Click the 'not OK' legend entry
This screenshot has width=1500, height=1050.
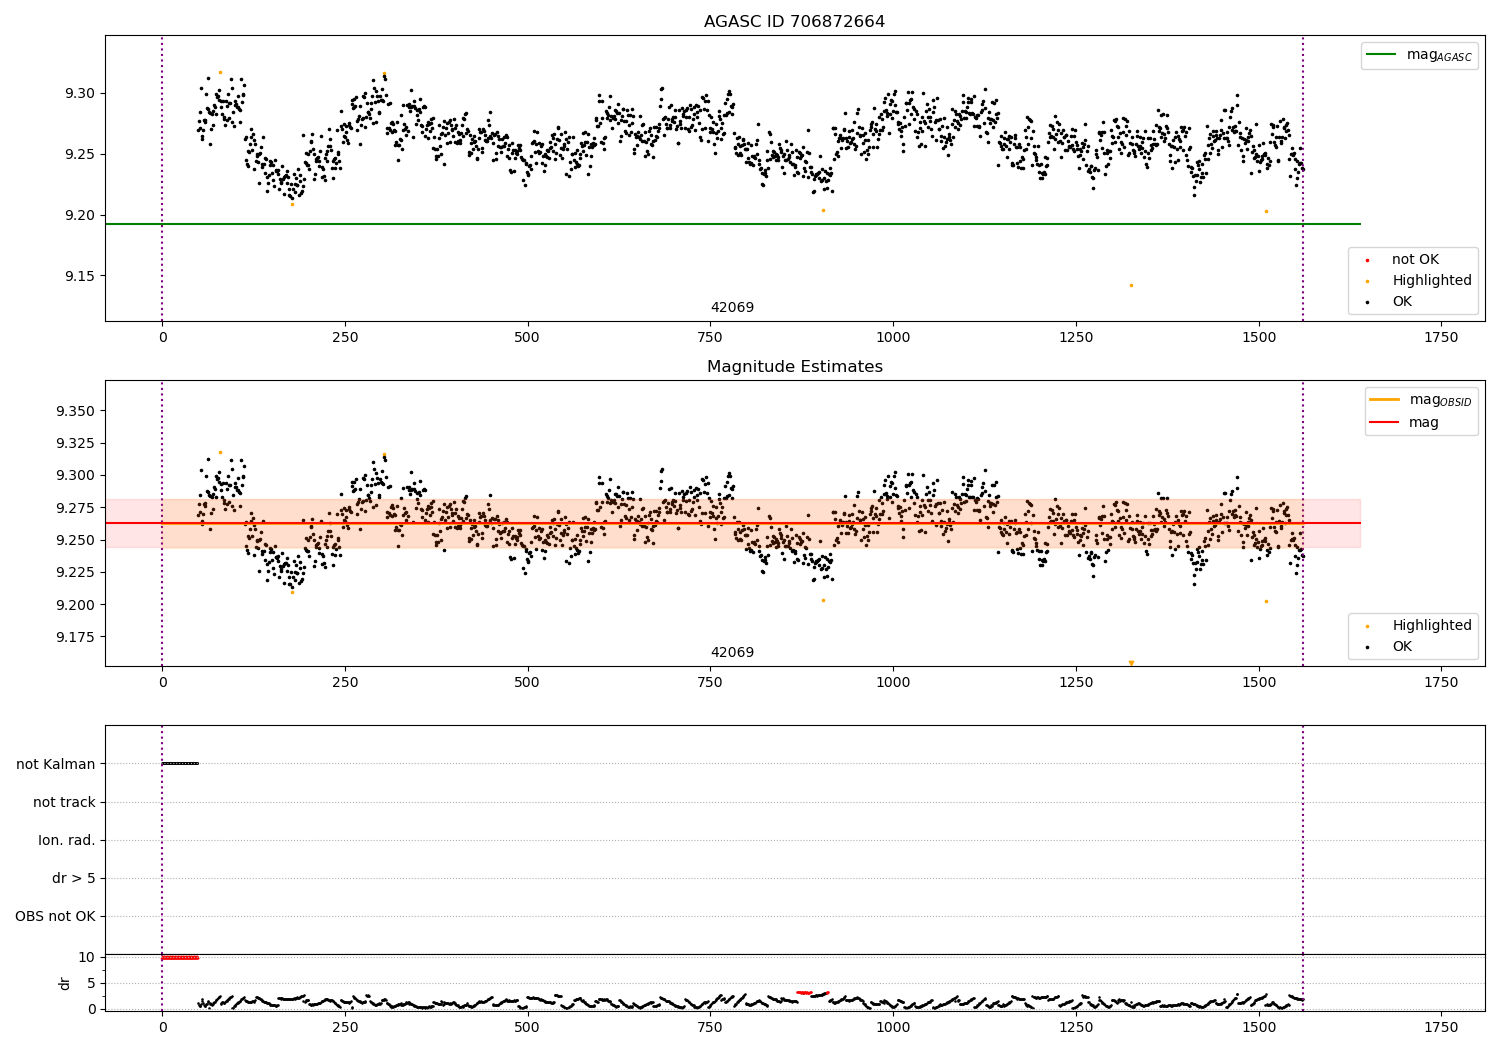click(x=1415, y=259)
